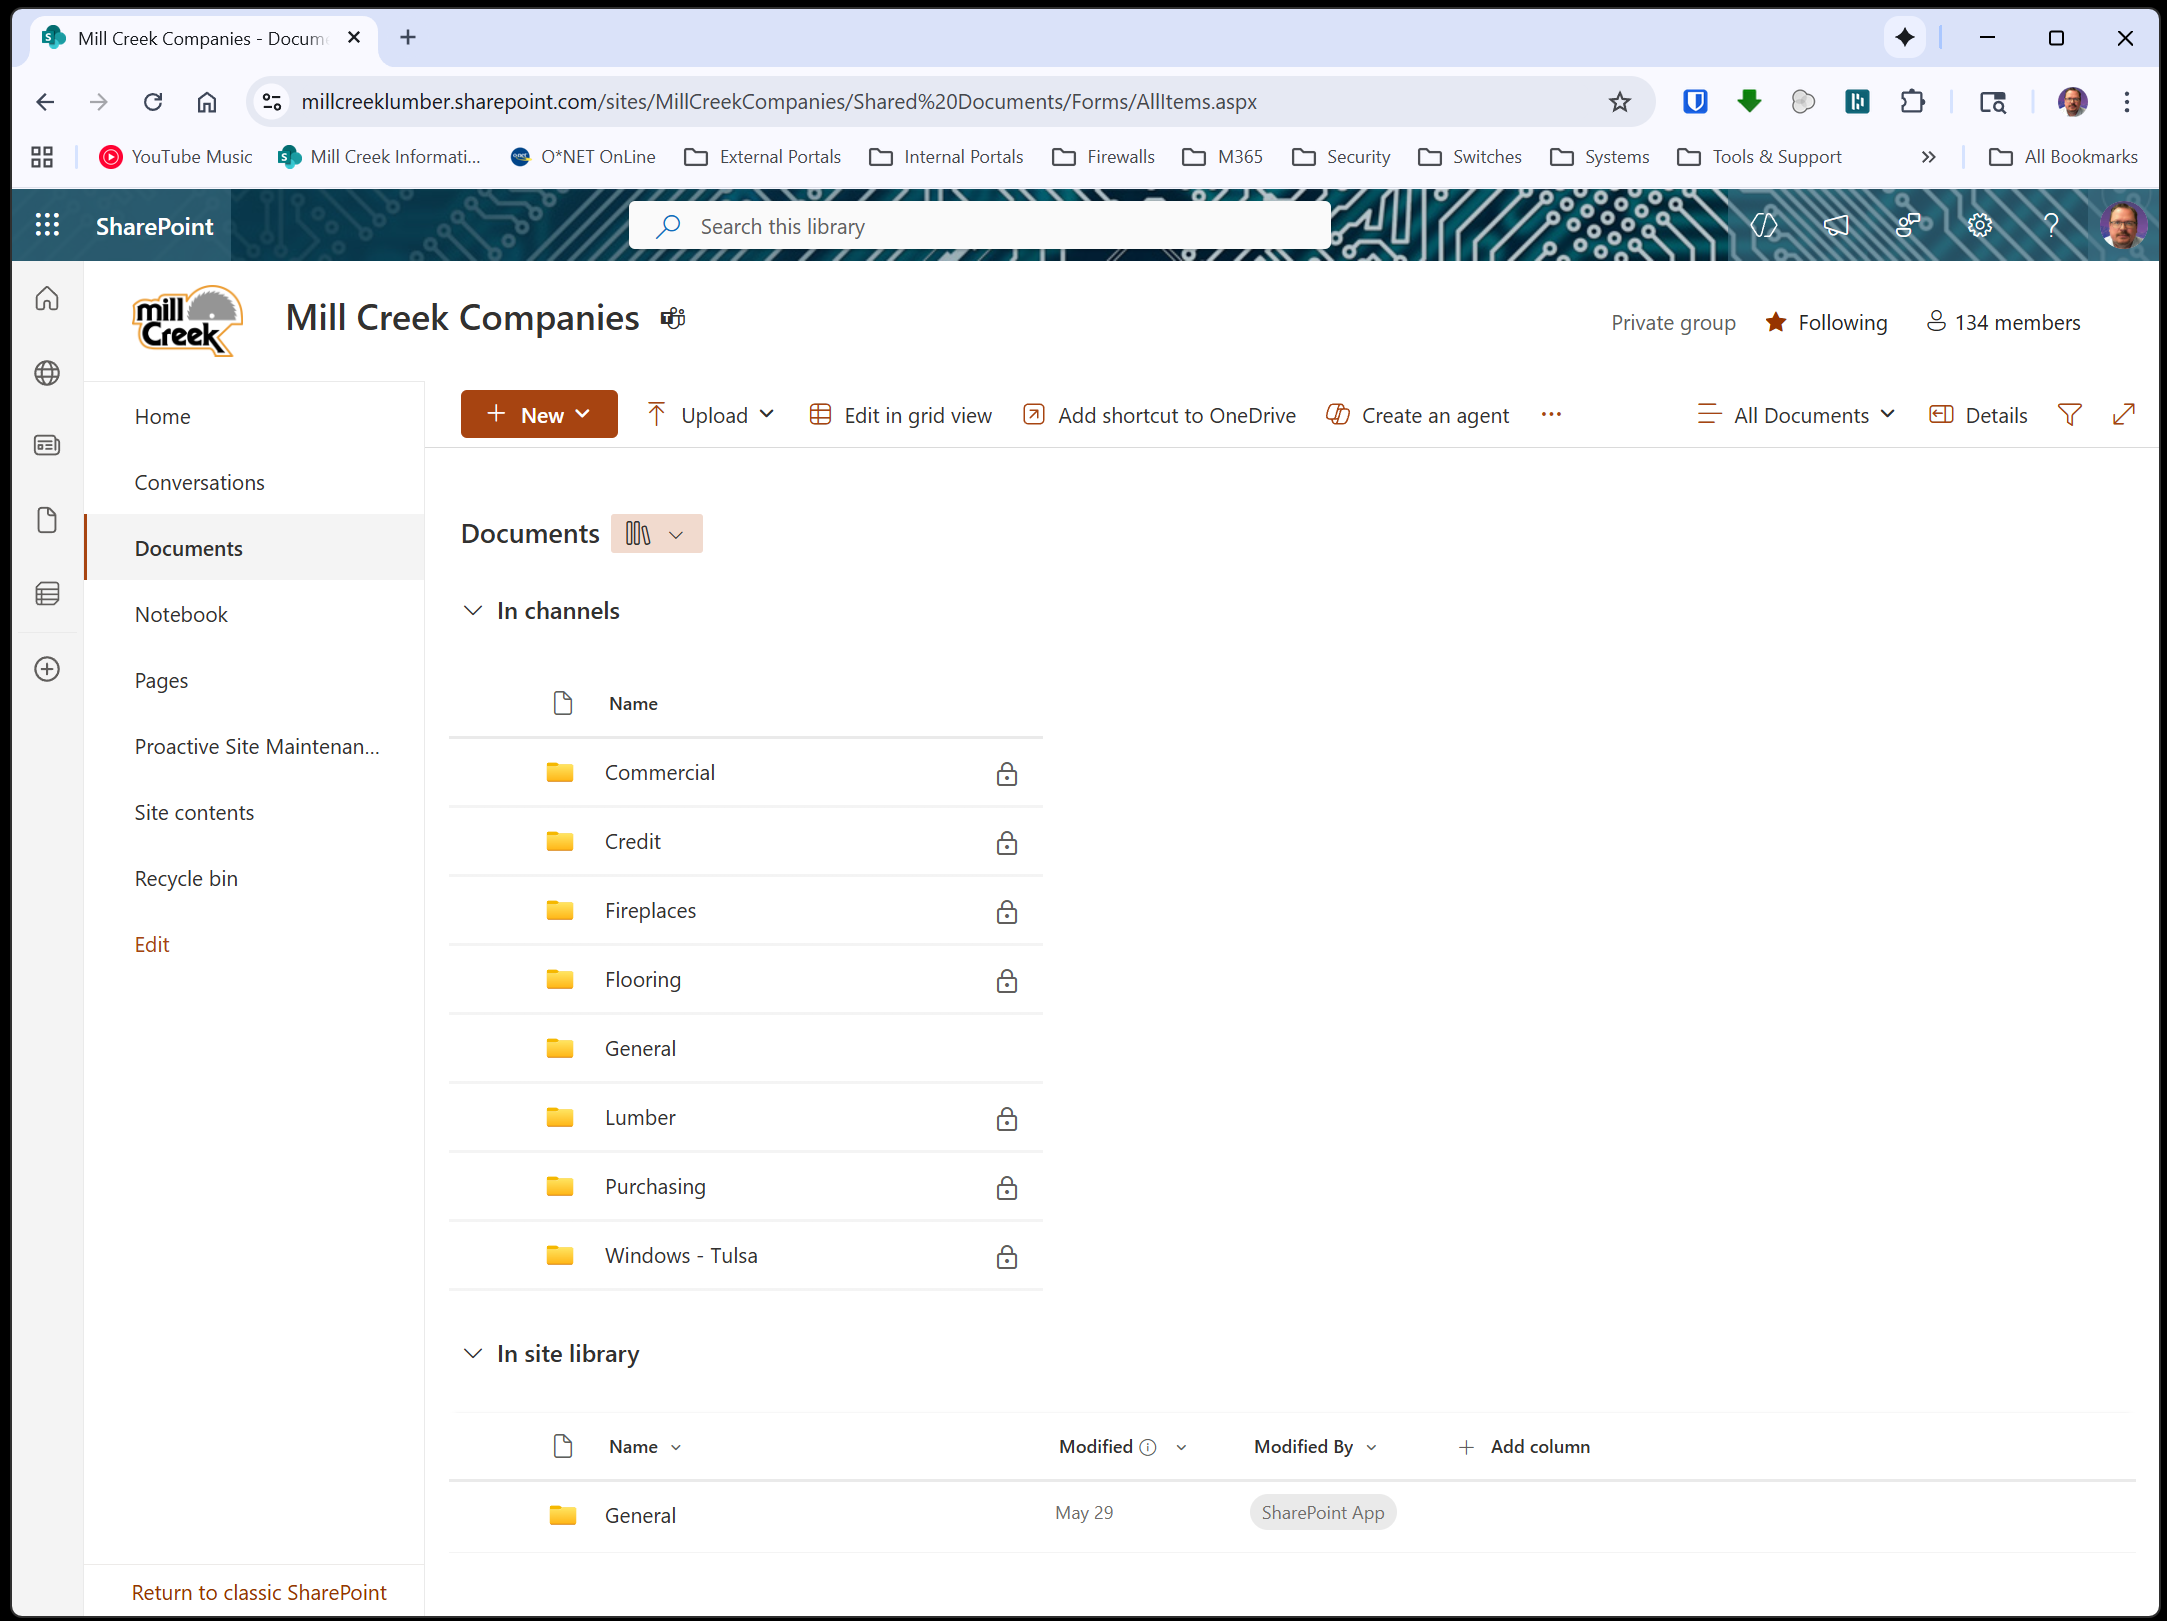Bookmark page with the star in address bar
This screenshot has height=1621, width=2167.
point(1619,101)
